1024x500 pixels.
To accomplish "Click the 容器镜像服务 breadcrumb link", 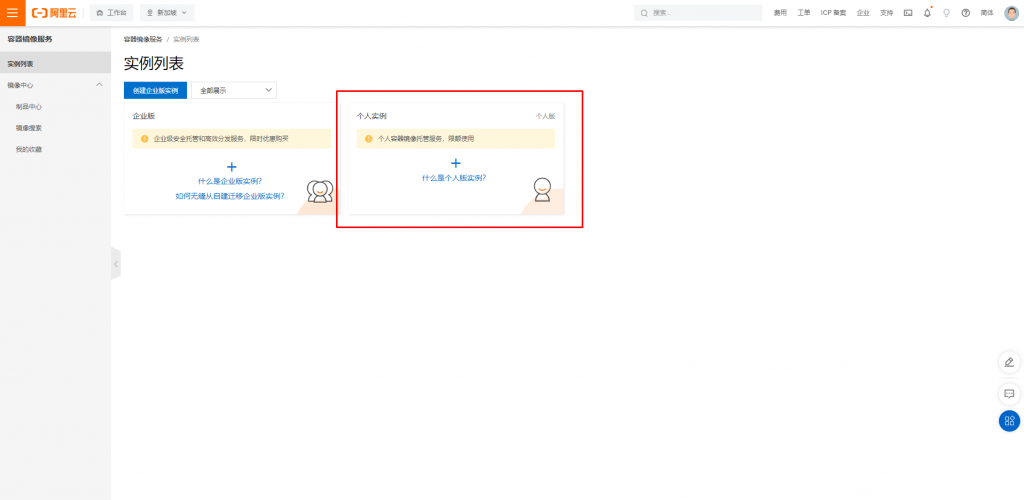I will [143, 40].
